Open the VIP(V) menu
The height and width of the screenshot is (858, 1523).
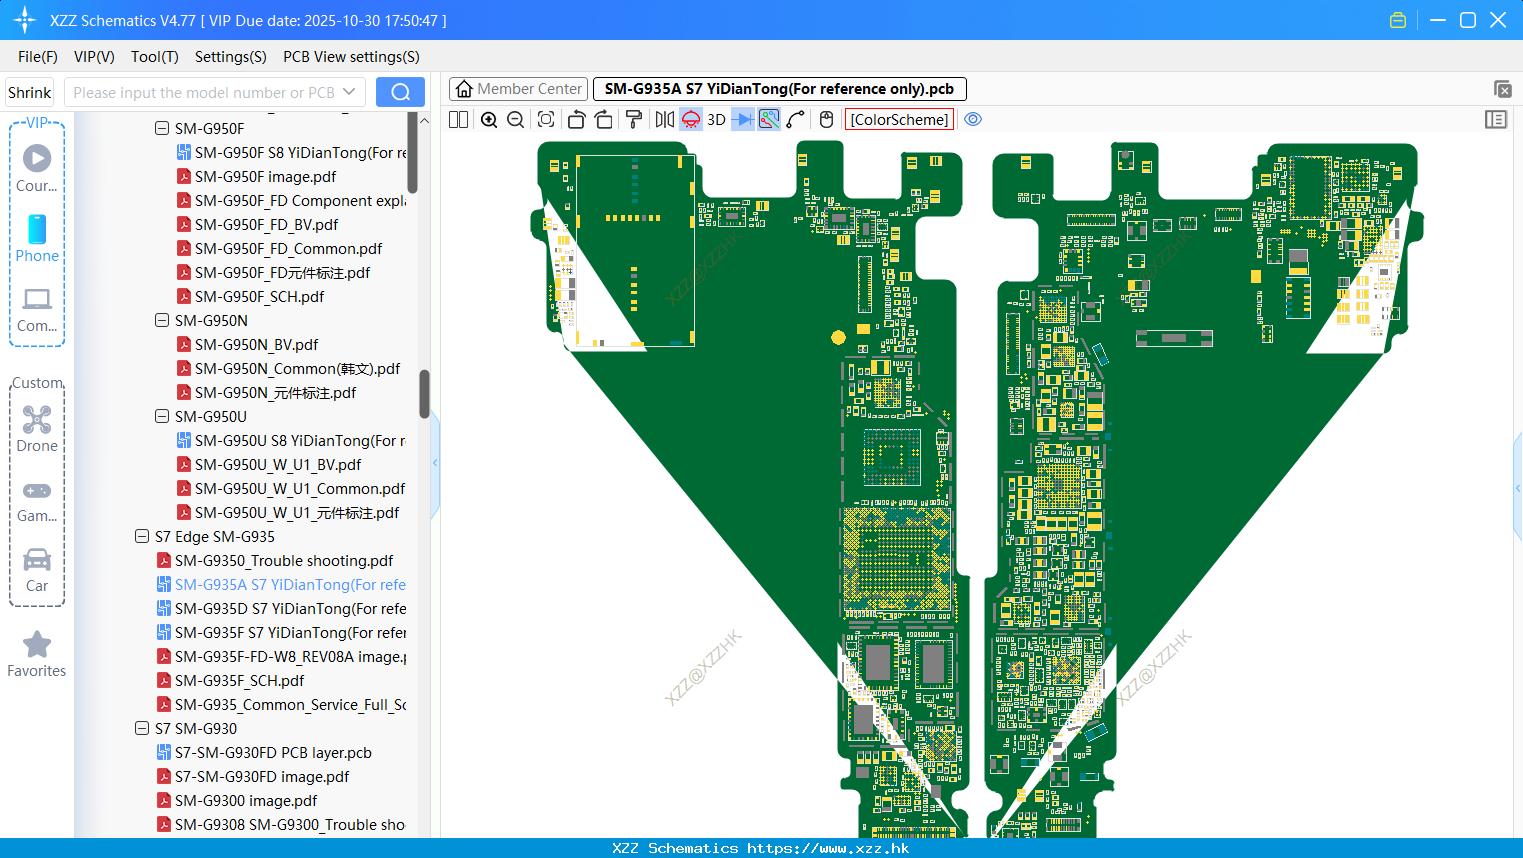tap(94, 57)
